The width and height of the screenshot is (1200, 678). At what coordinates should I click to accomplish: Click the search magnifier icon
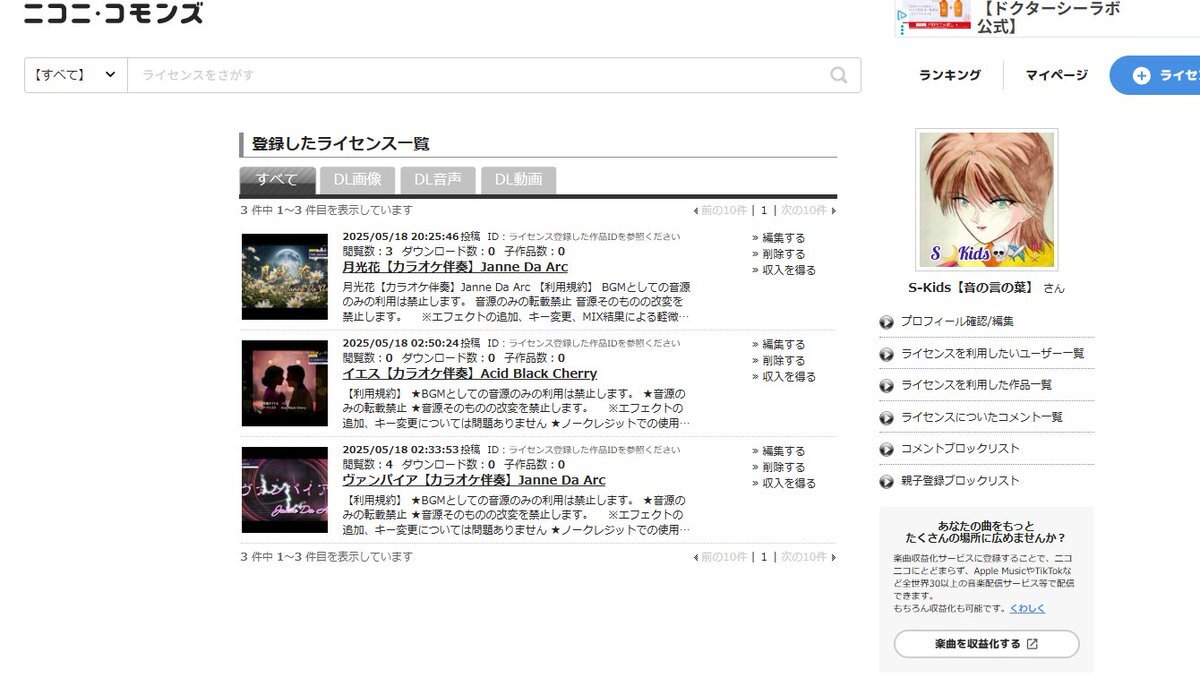pos(839,75)
